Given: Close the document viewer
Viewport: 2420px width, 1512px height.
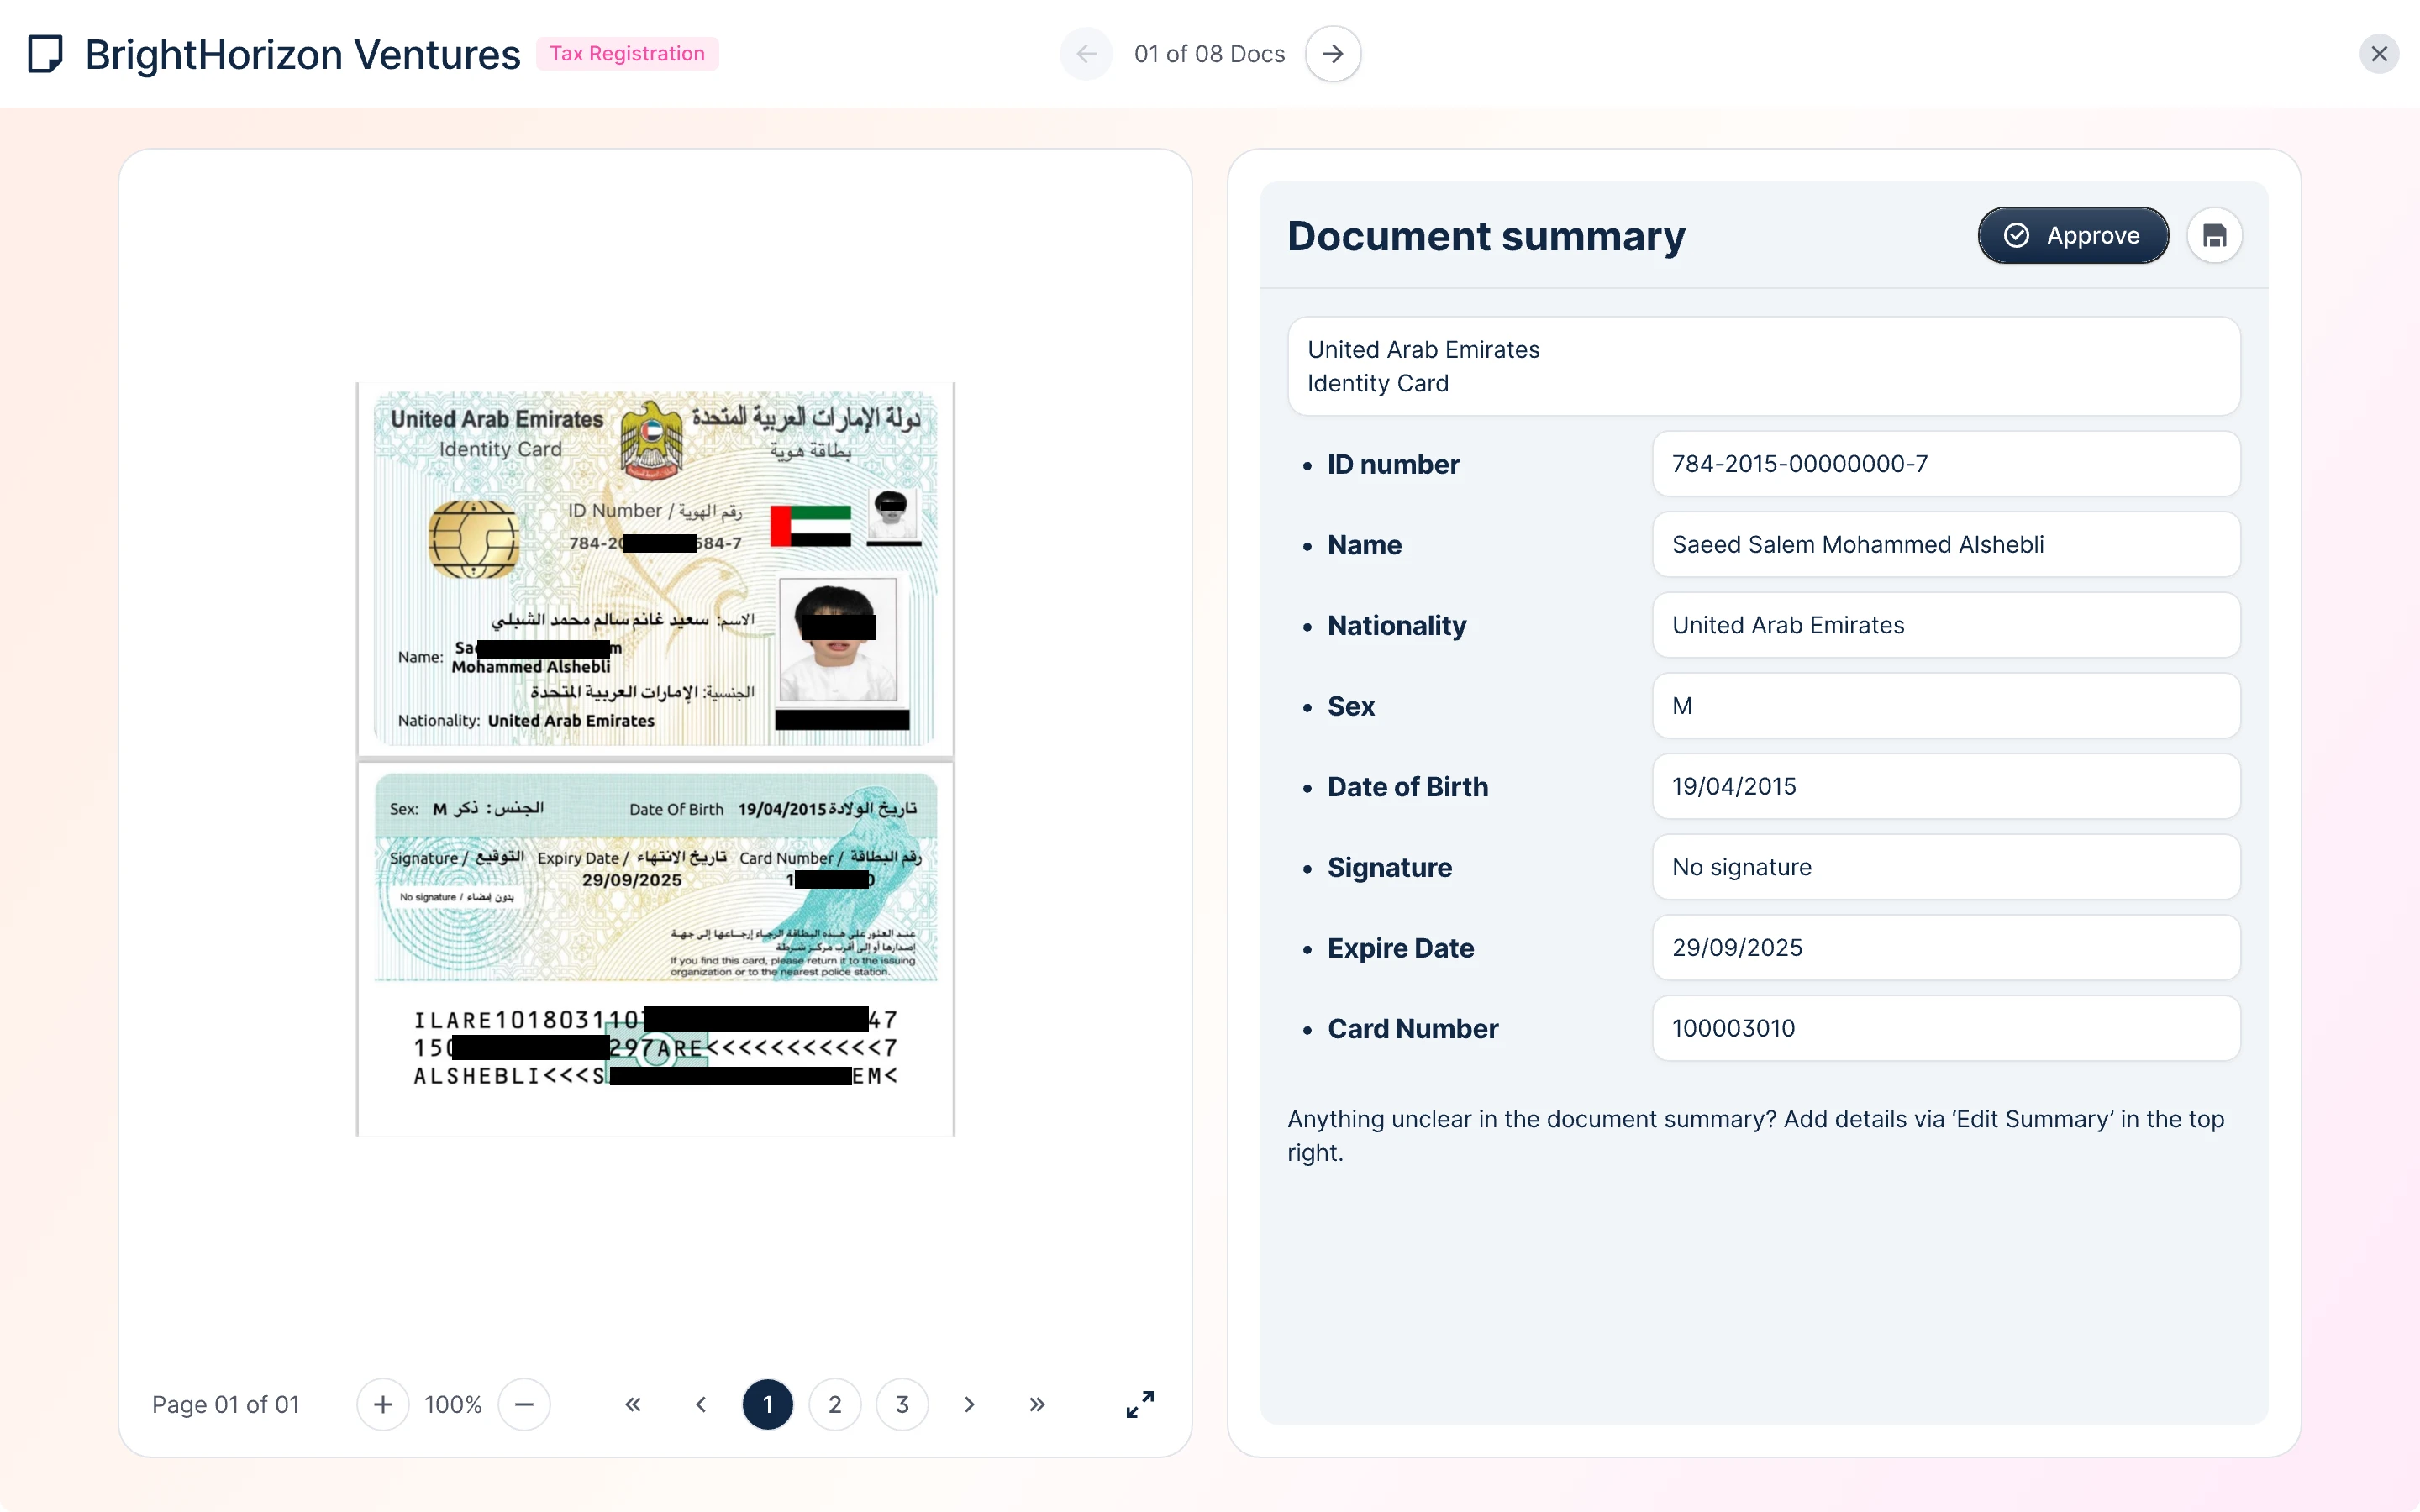Looking at the screenshot, I should pyautogui.click(x=2379, y=54).
